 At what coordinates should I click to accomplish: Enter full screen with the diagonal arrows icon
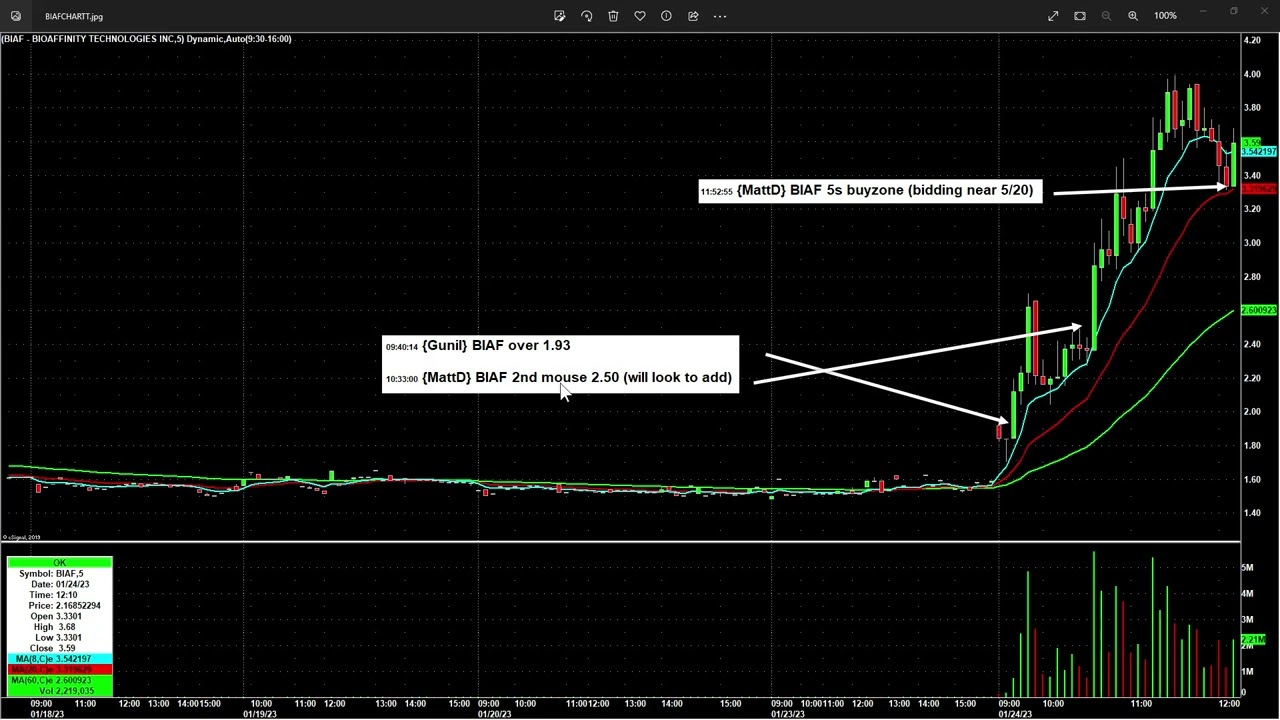point(1053,16)
